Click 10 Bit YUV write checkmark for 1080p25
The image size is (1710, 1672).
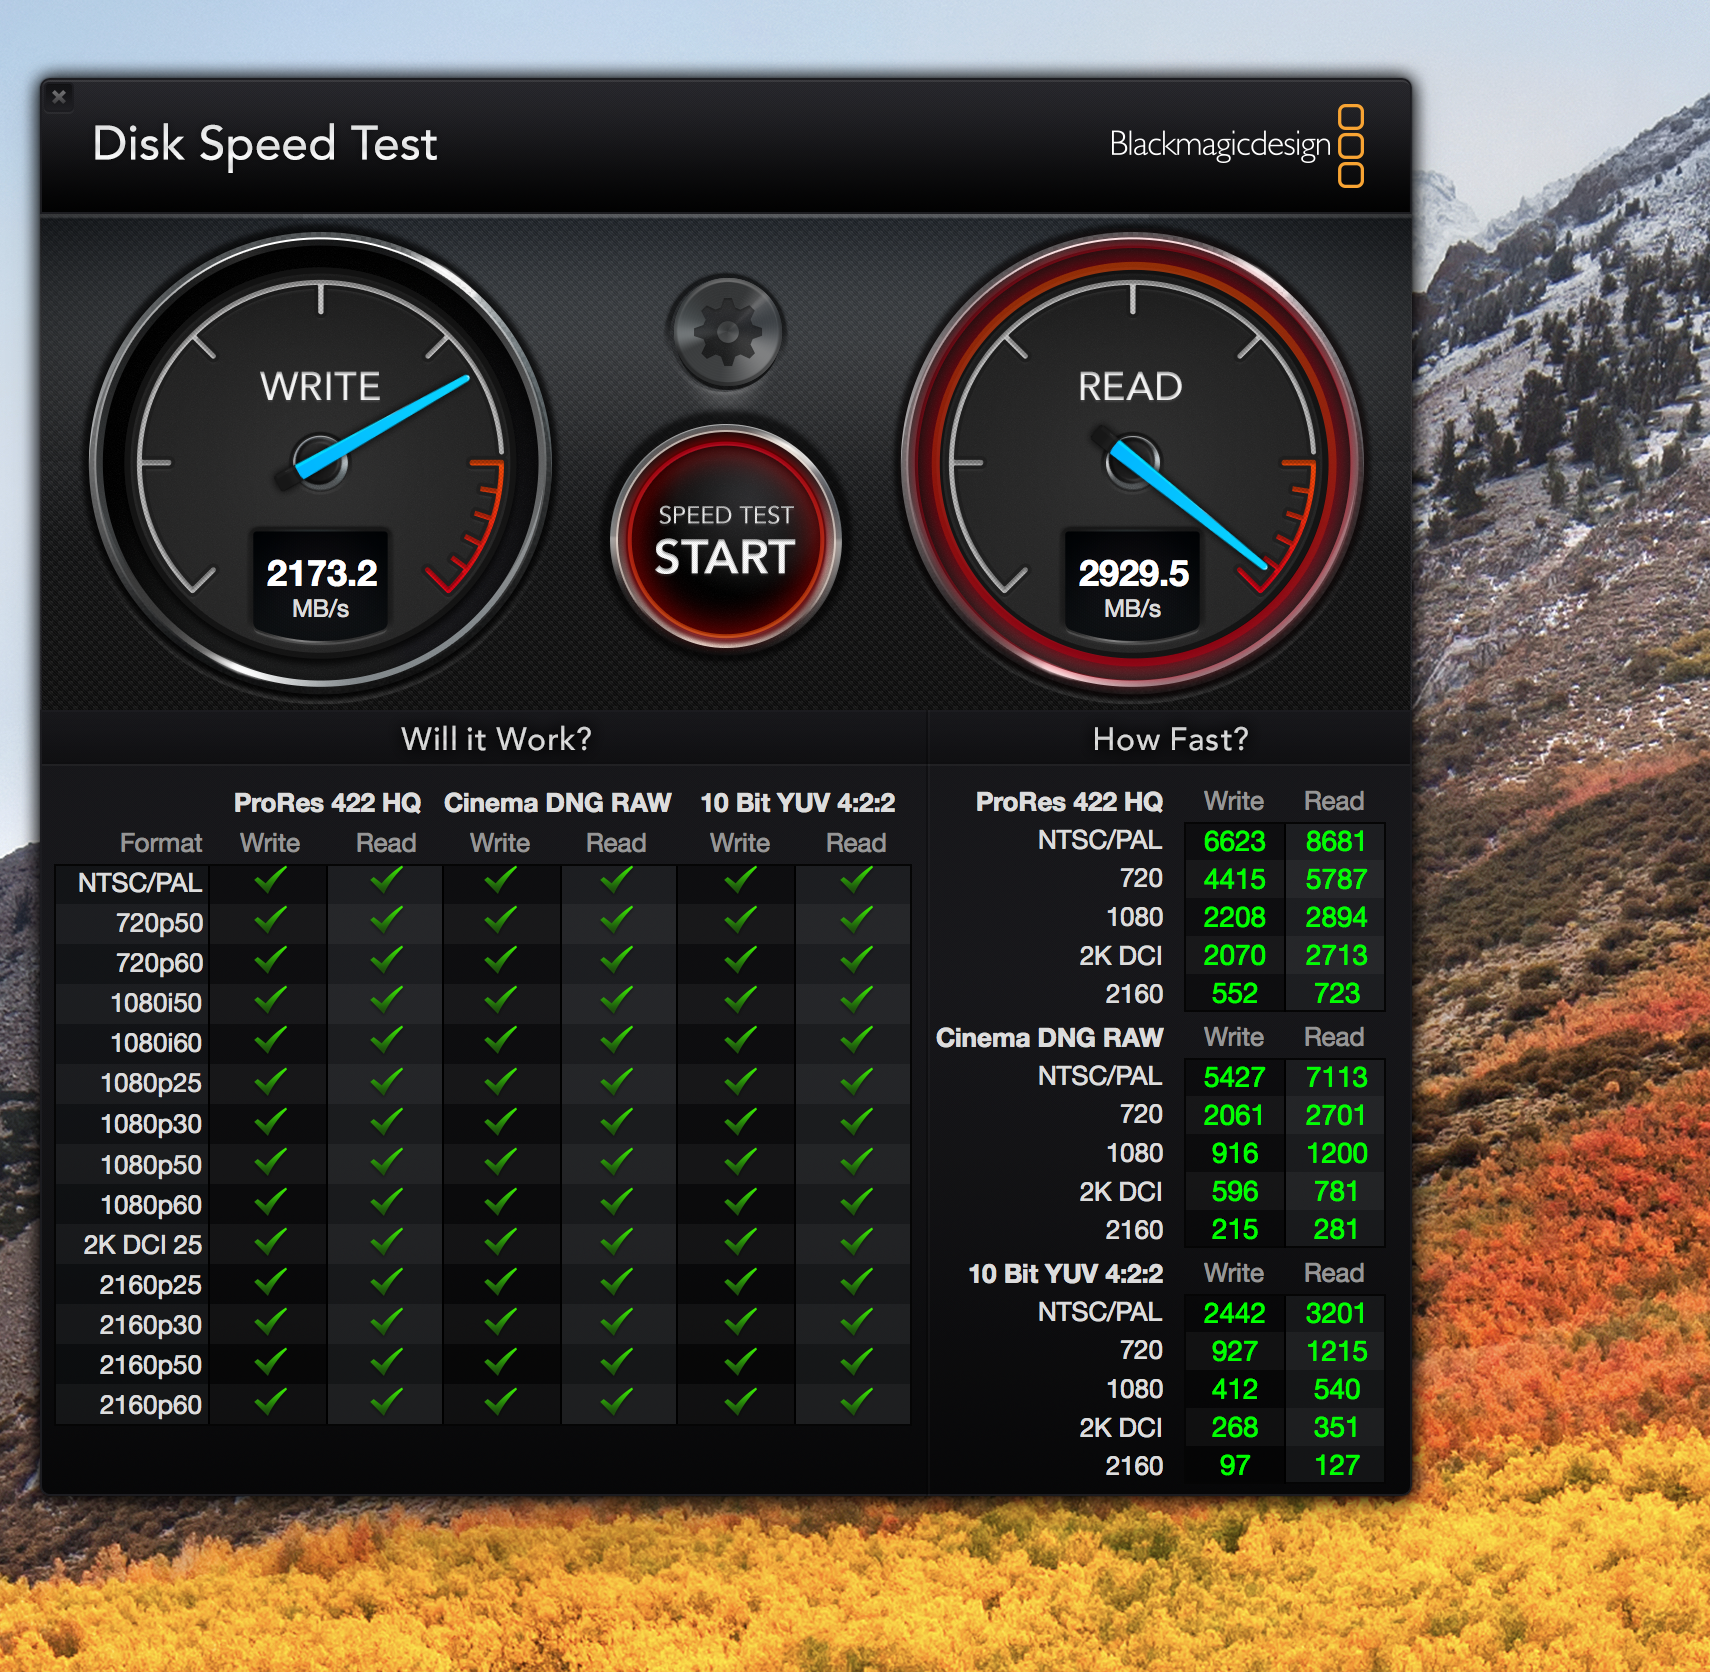click(740, 1080)
